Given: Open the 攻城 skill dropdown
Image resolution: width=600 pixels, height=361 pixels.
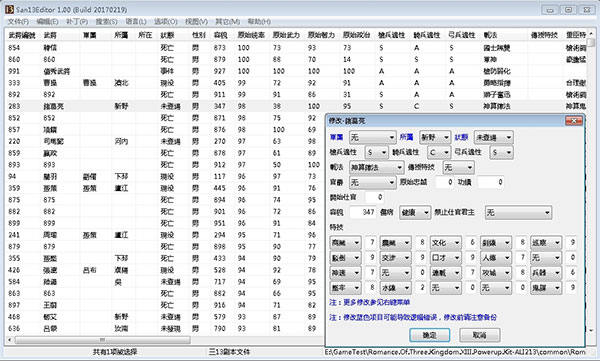Looking at the screenshot, I should pyautogui.click(x=496, y=273).
